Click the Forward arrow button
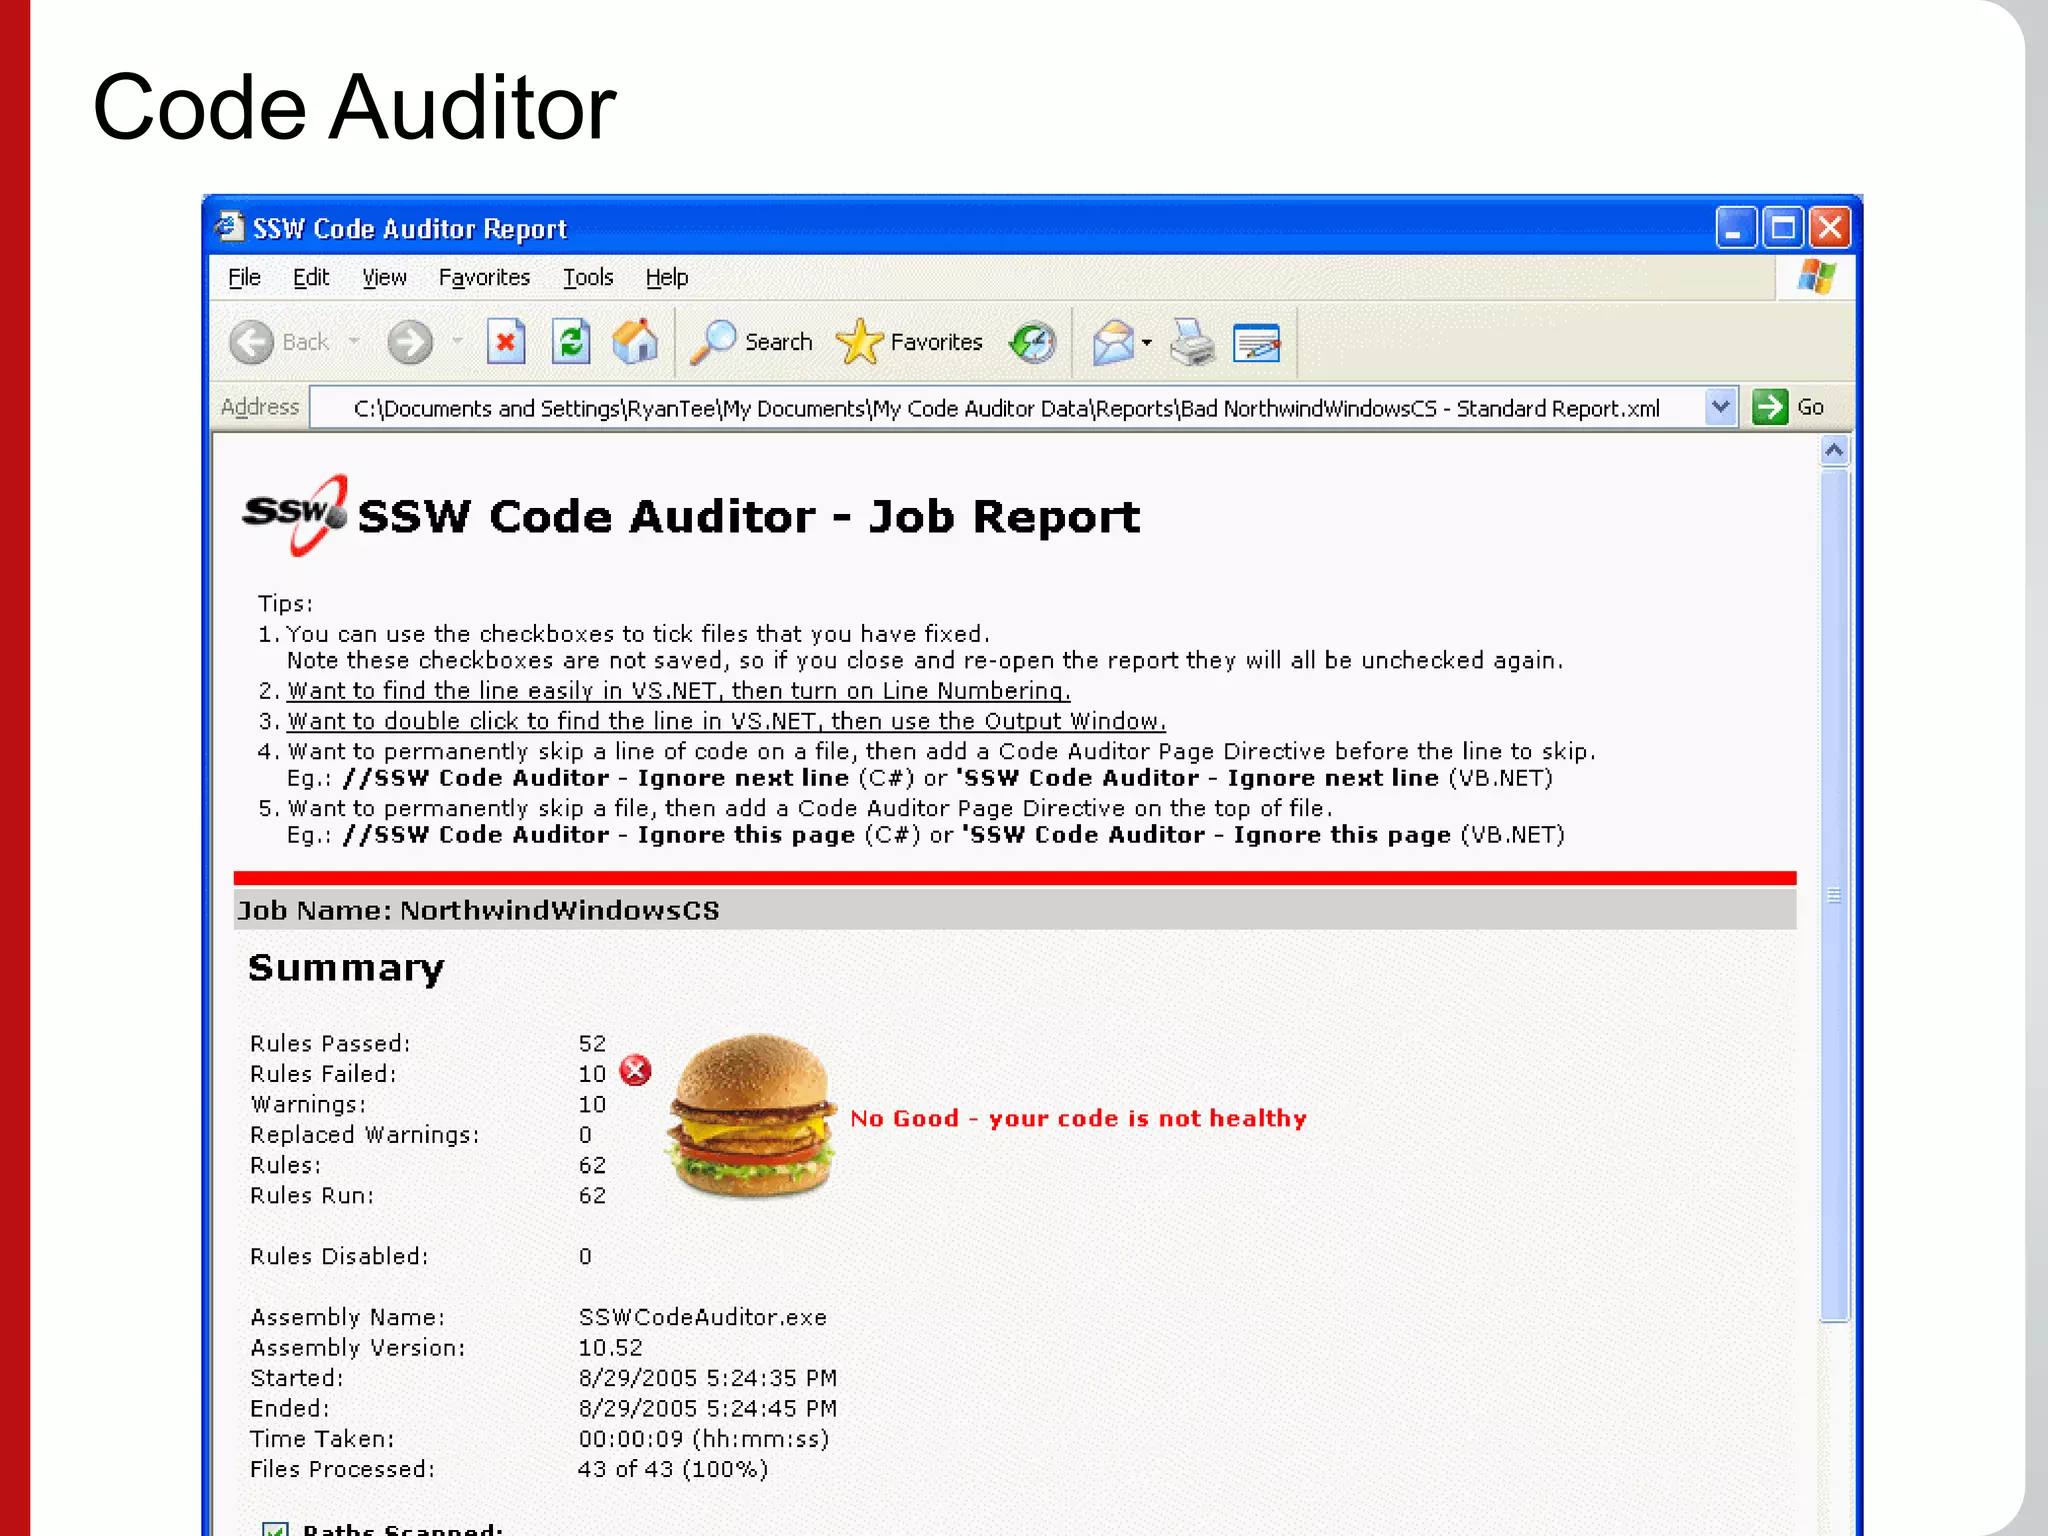The width and height of the screenshot is (2048, 1536). (x=410, y=343)
